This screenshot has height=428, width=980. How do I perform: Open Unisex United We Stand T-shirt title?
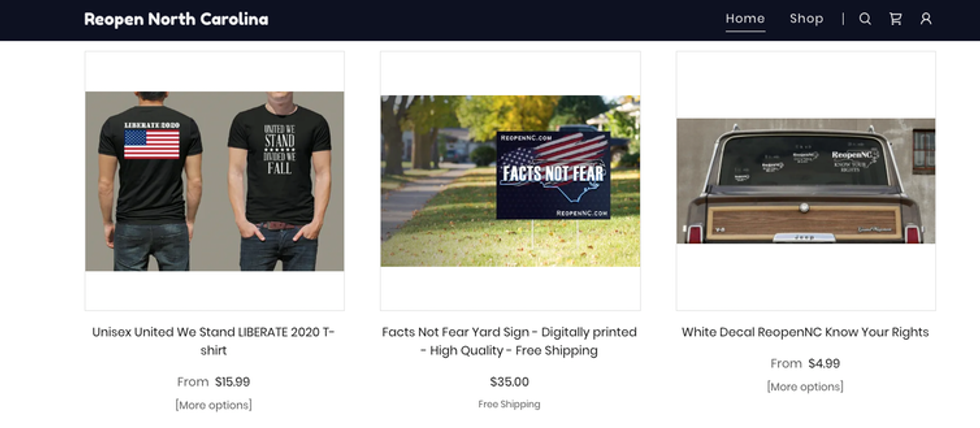click(214, 341)
